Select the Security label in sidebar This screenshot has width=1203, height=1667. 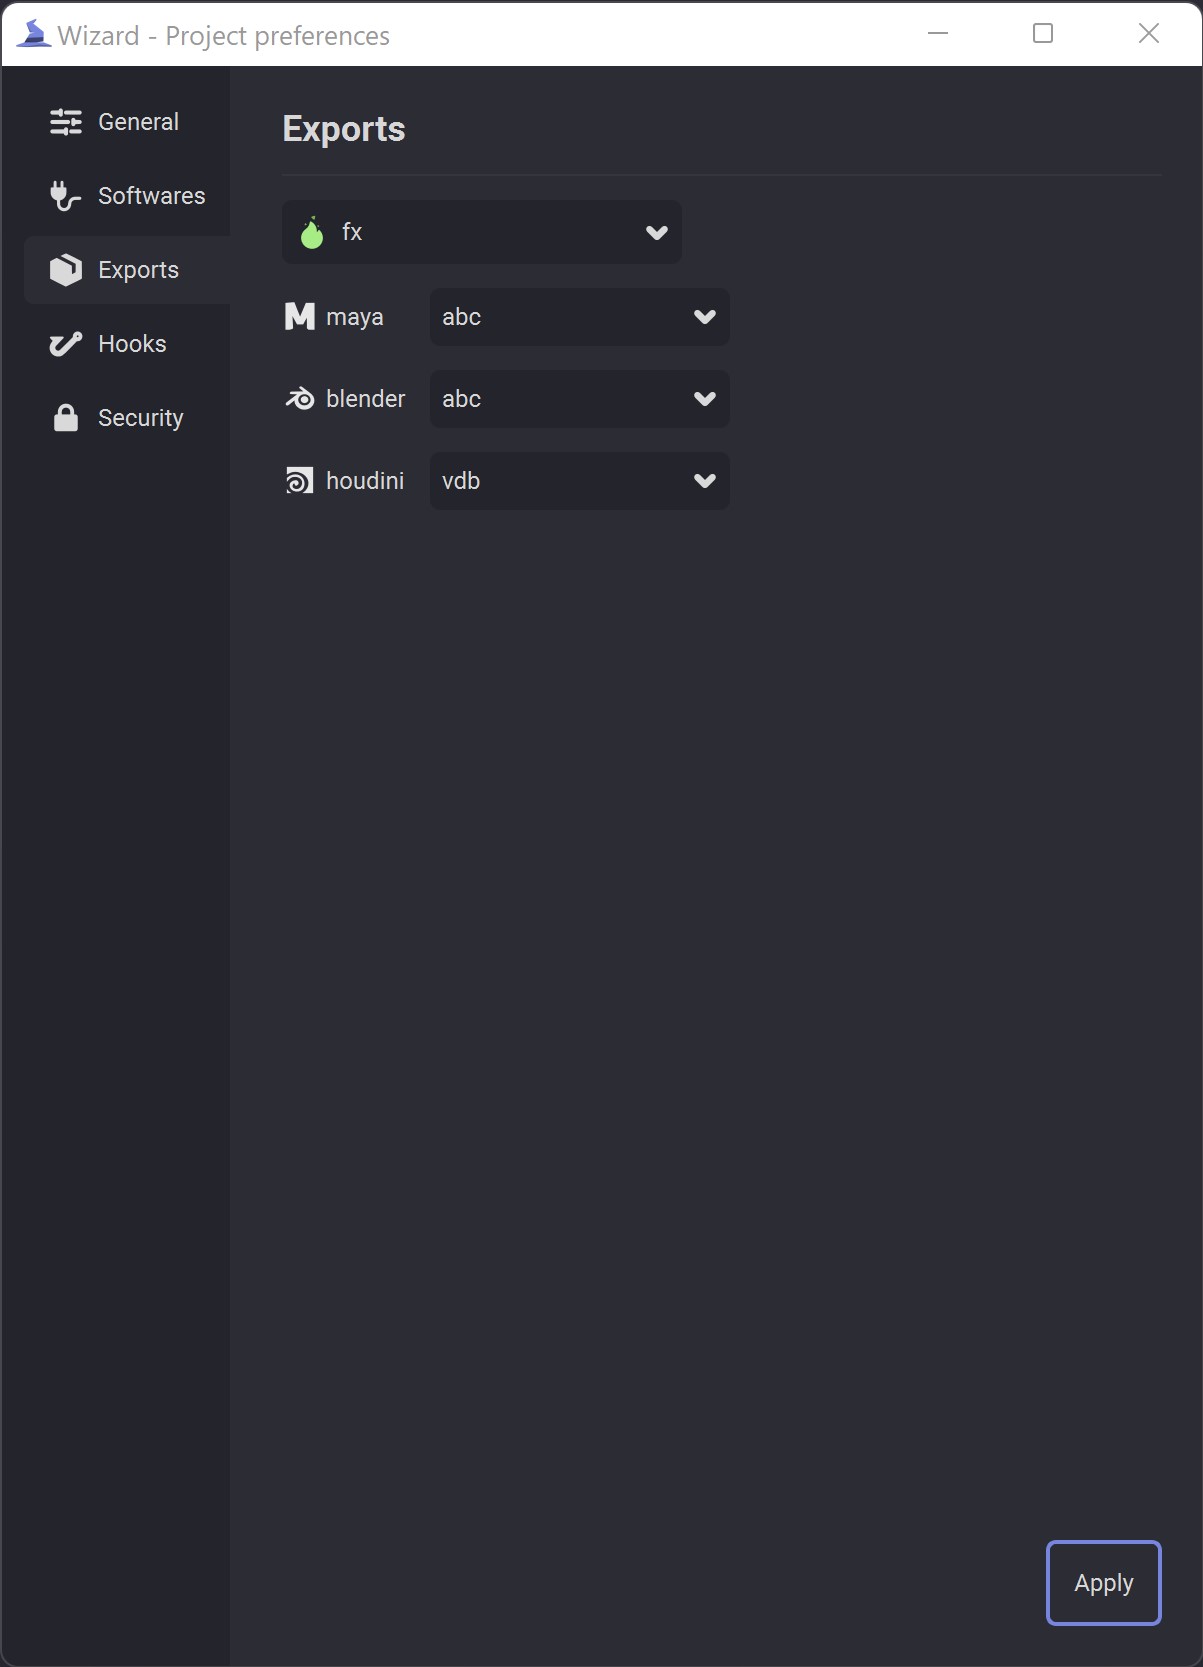tap(141, 418)
